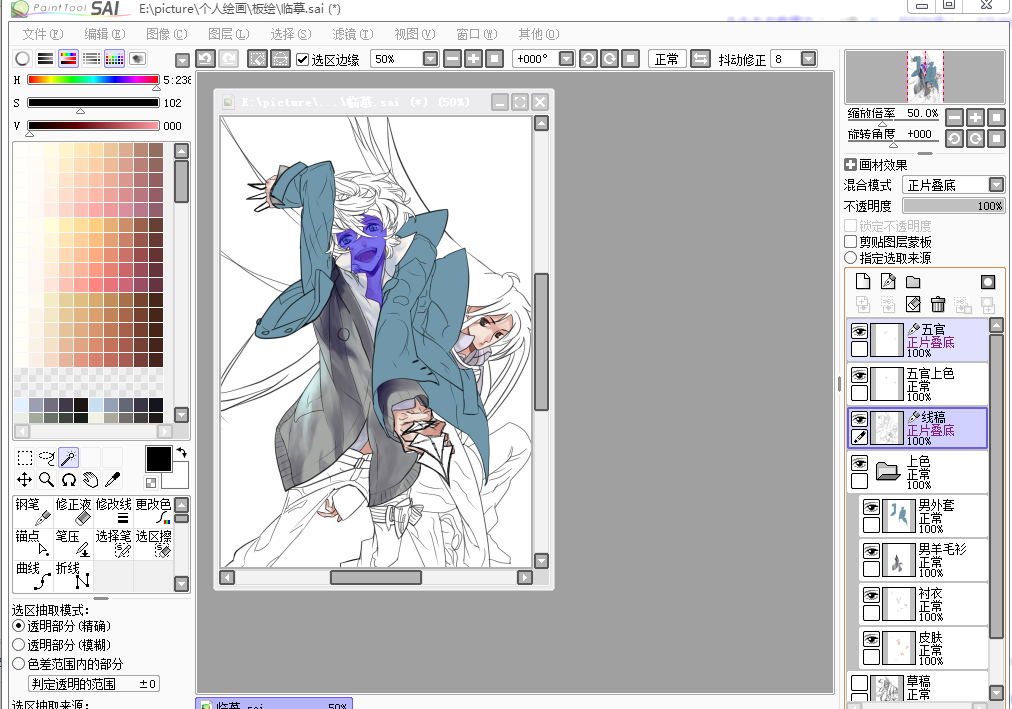Select 色差范围内的部分 radio option

[19, 664]
